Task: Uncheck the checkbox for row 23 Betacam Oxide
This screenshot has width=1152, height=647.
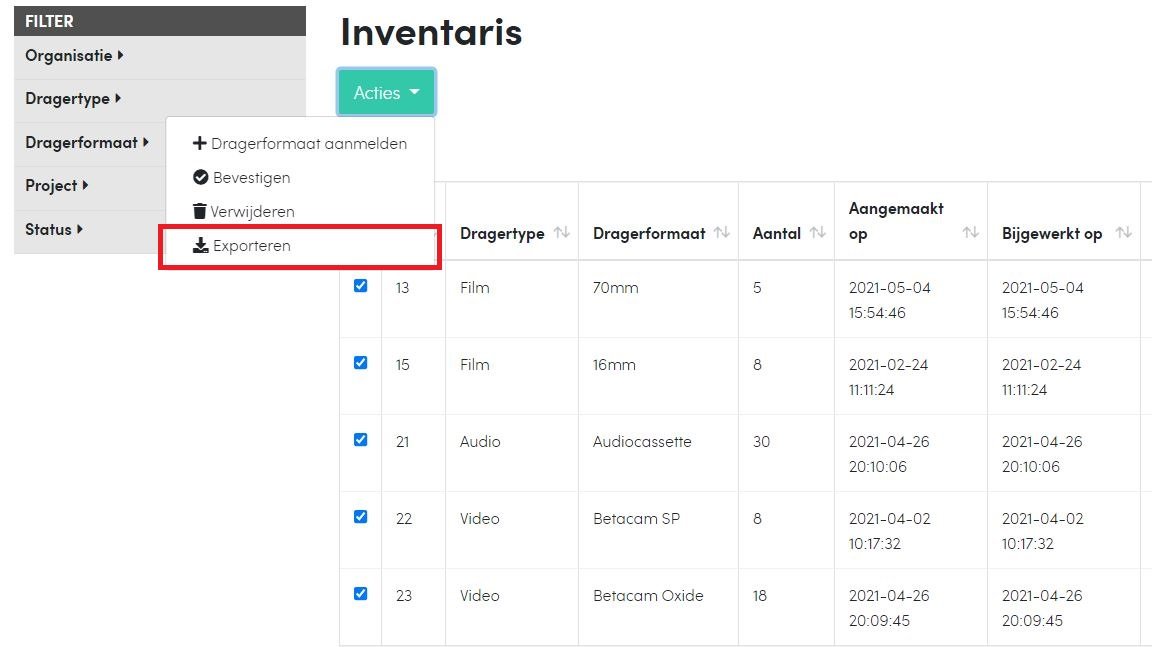Action: (360, 593)
